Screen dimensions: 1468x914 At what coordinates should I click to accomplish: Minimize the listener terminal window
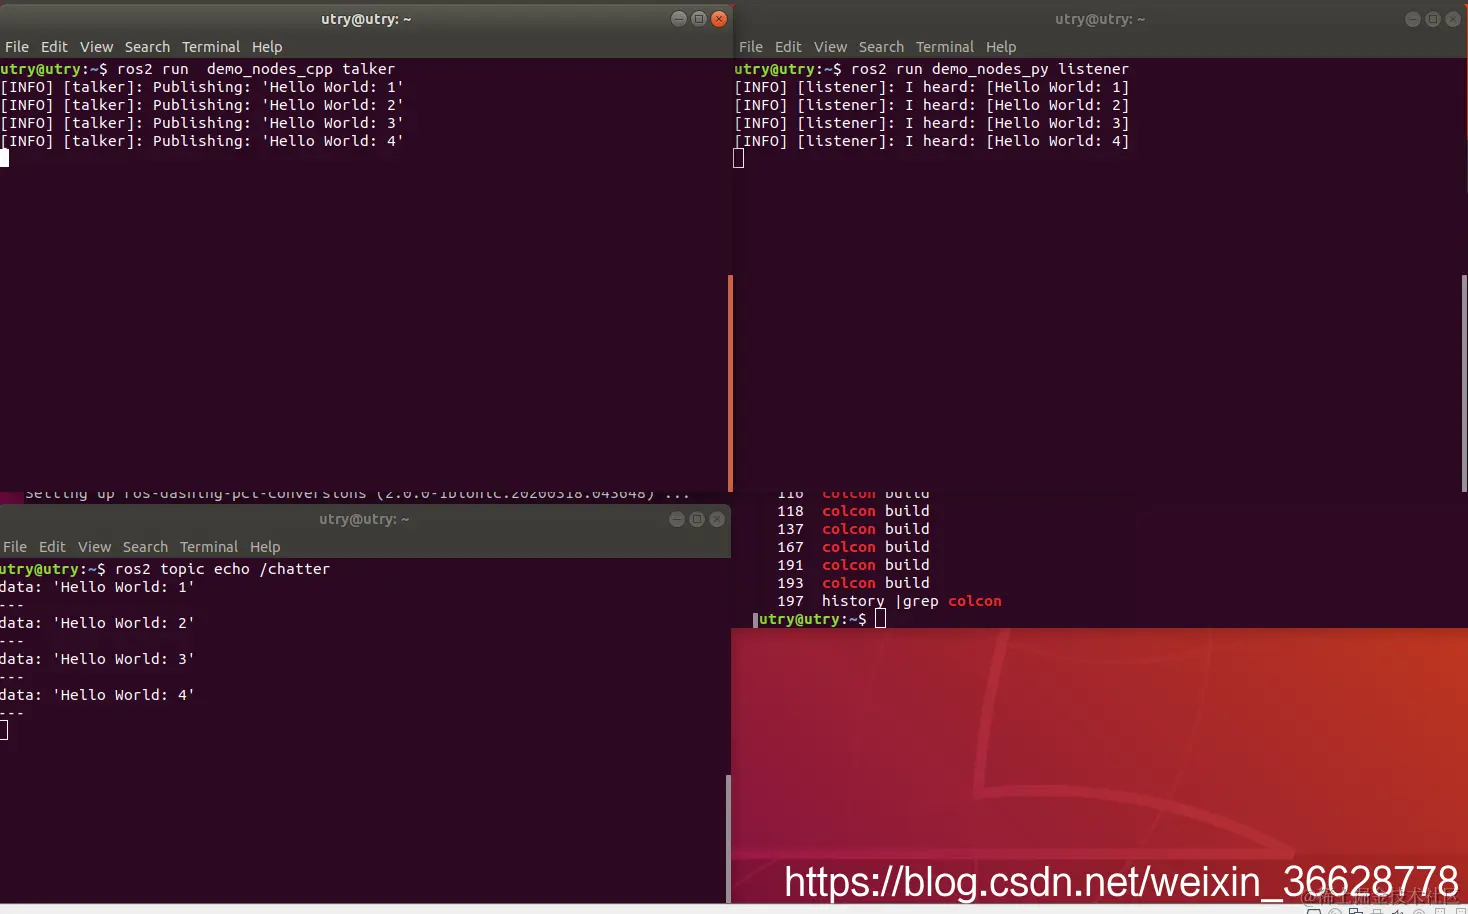[x=1413, y=19]
